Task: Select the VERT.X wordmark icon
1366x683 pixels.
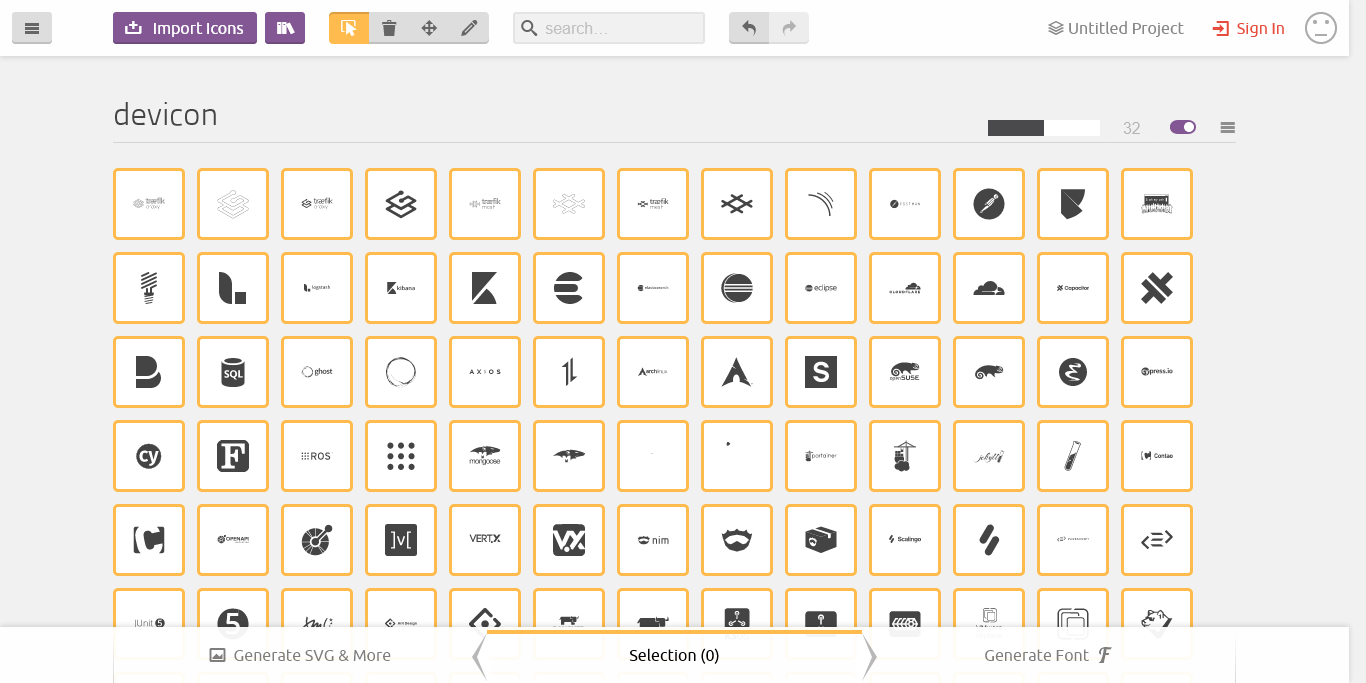Action: [485, 540]
